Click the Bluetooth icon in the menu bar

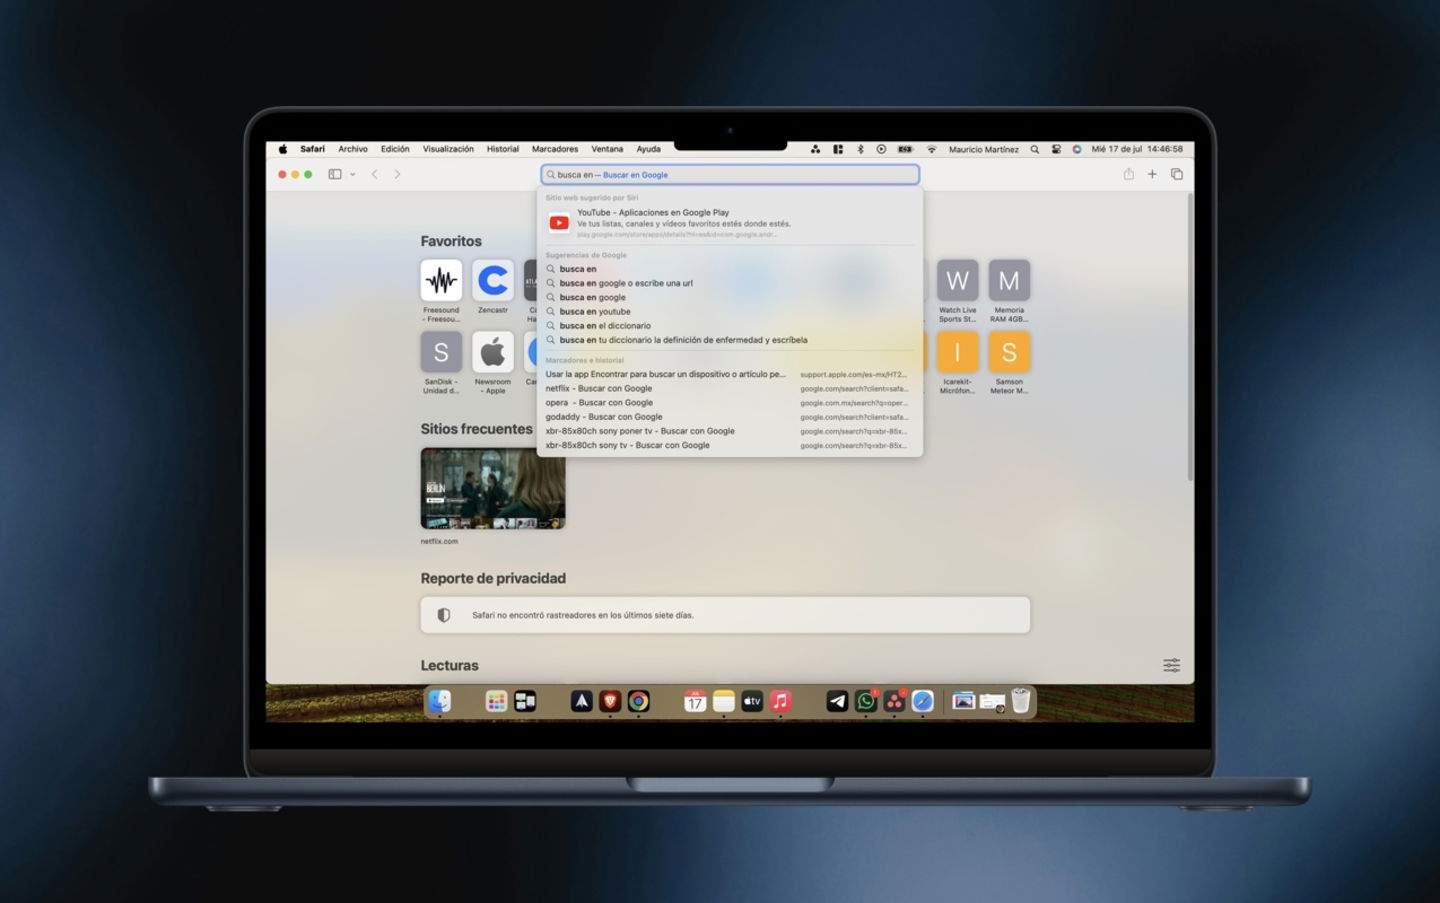click(x=861, y=148)
